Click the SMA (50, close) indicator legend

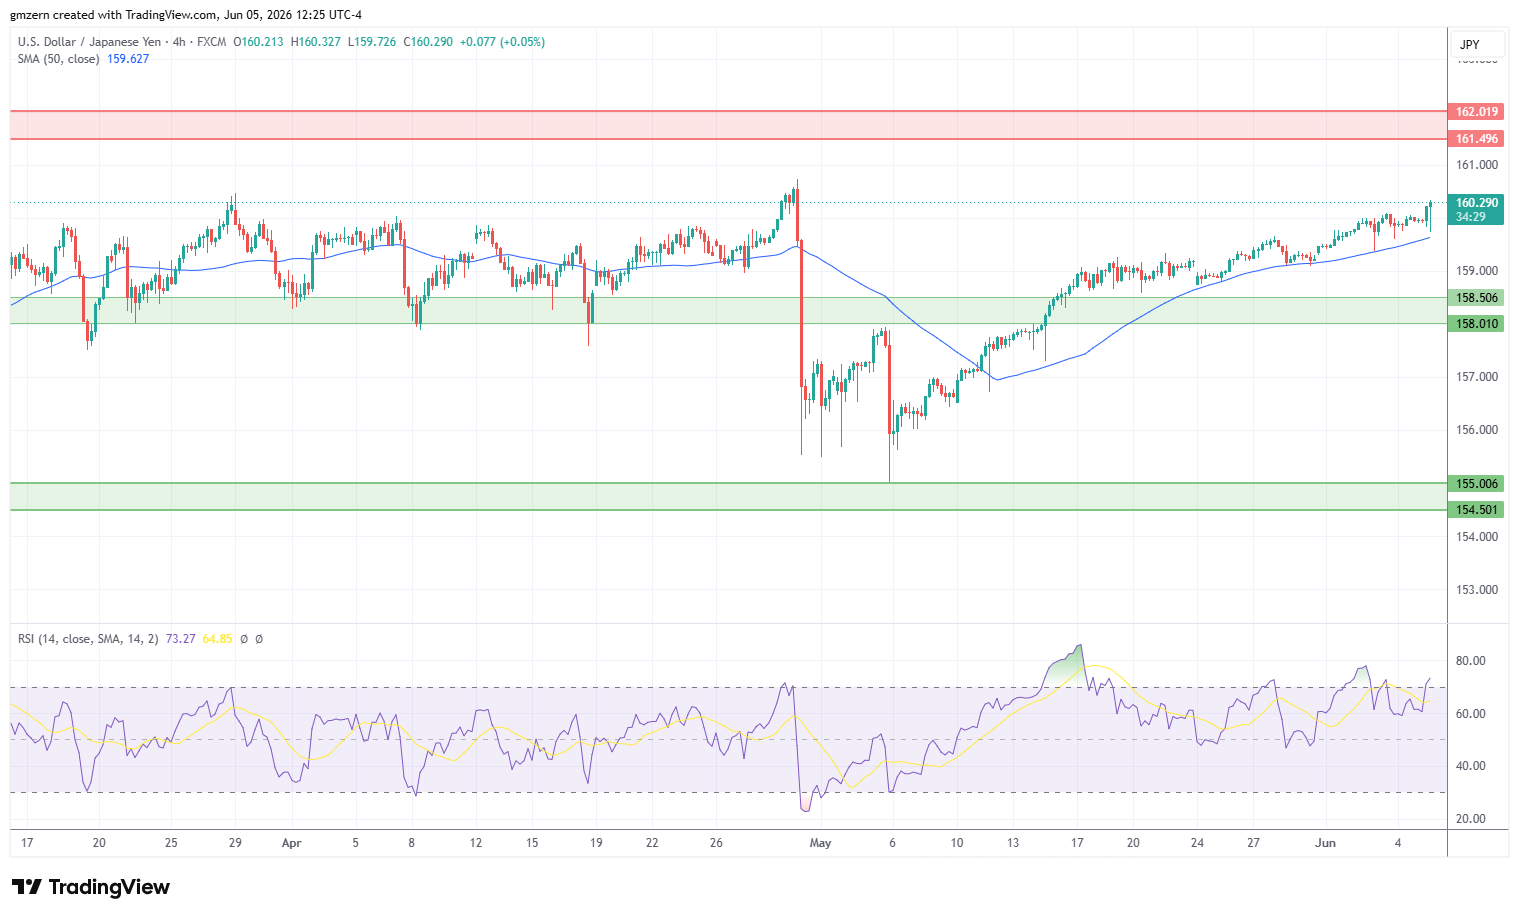tap(58, 59)
